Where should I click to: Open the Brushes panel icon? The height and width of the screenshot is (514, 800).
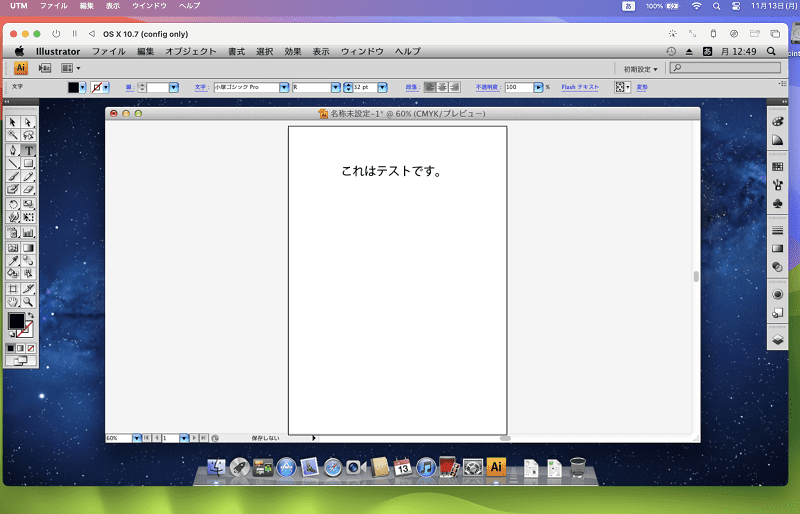(x=778, y=185)
